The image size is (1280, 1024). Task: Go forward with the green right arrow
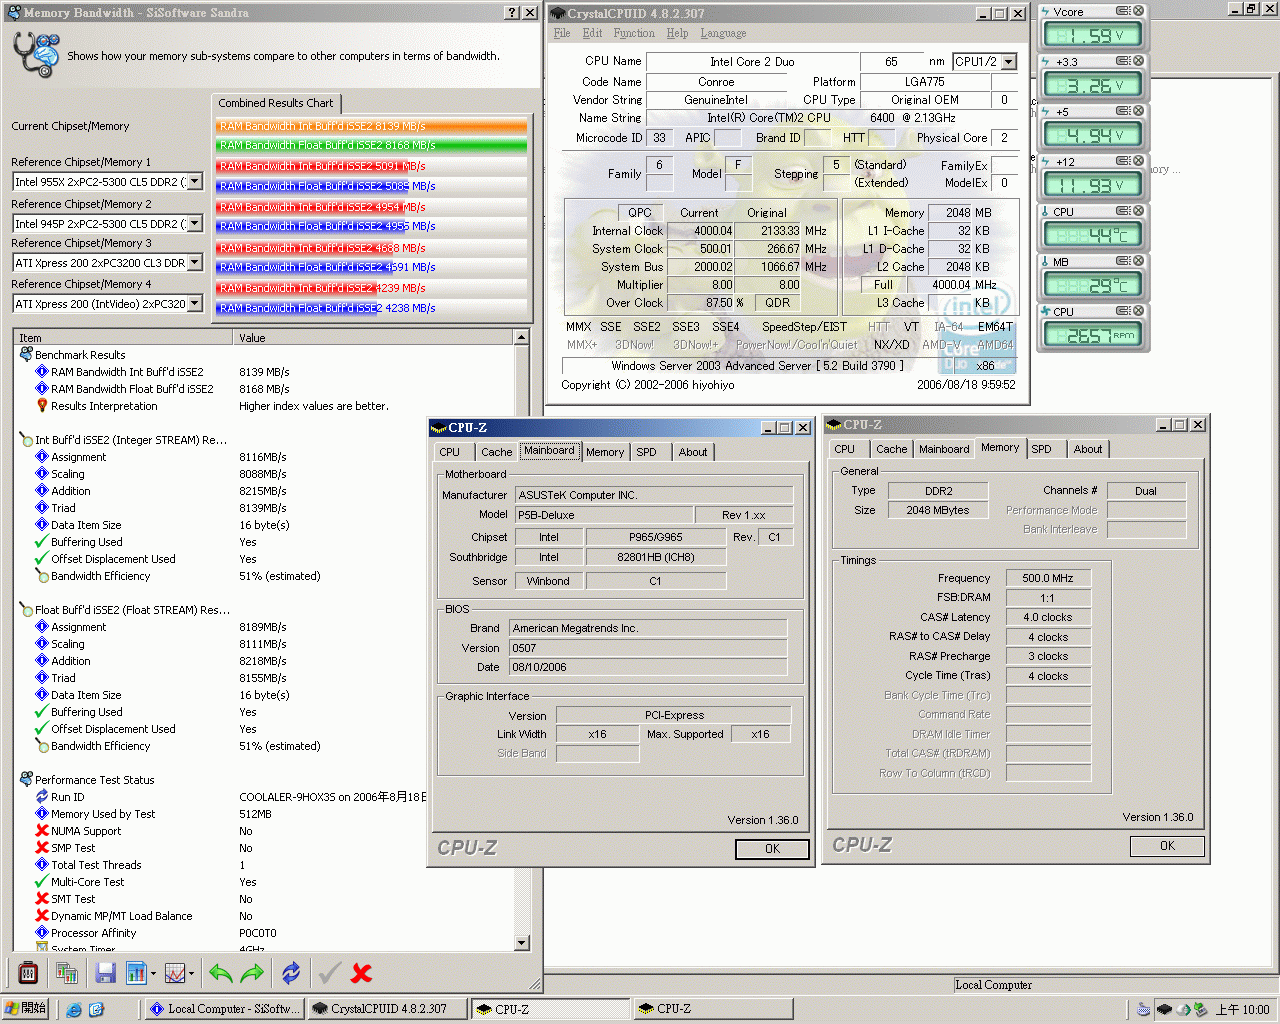click(253, 972)
